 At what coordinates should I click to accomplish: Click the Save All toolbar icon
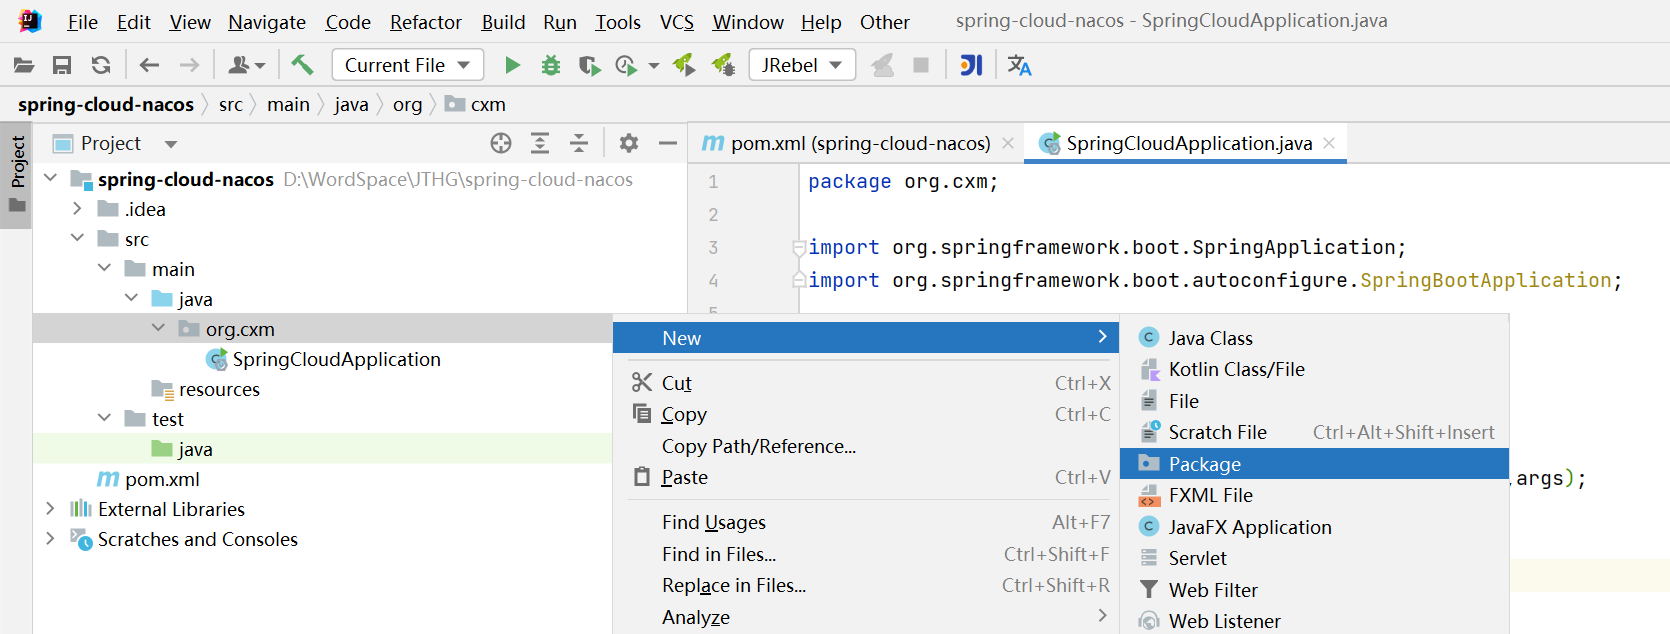[x=62, y=65]
